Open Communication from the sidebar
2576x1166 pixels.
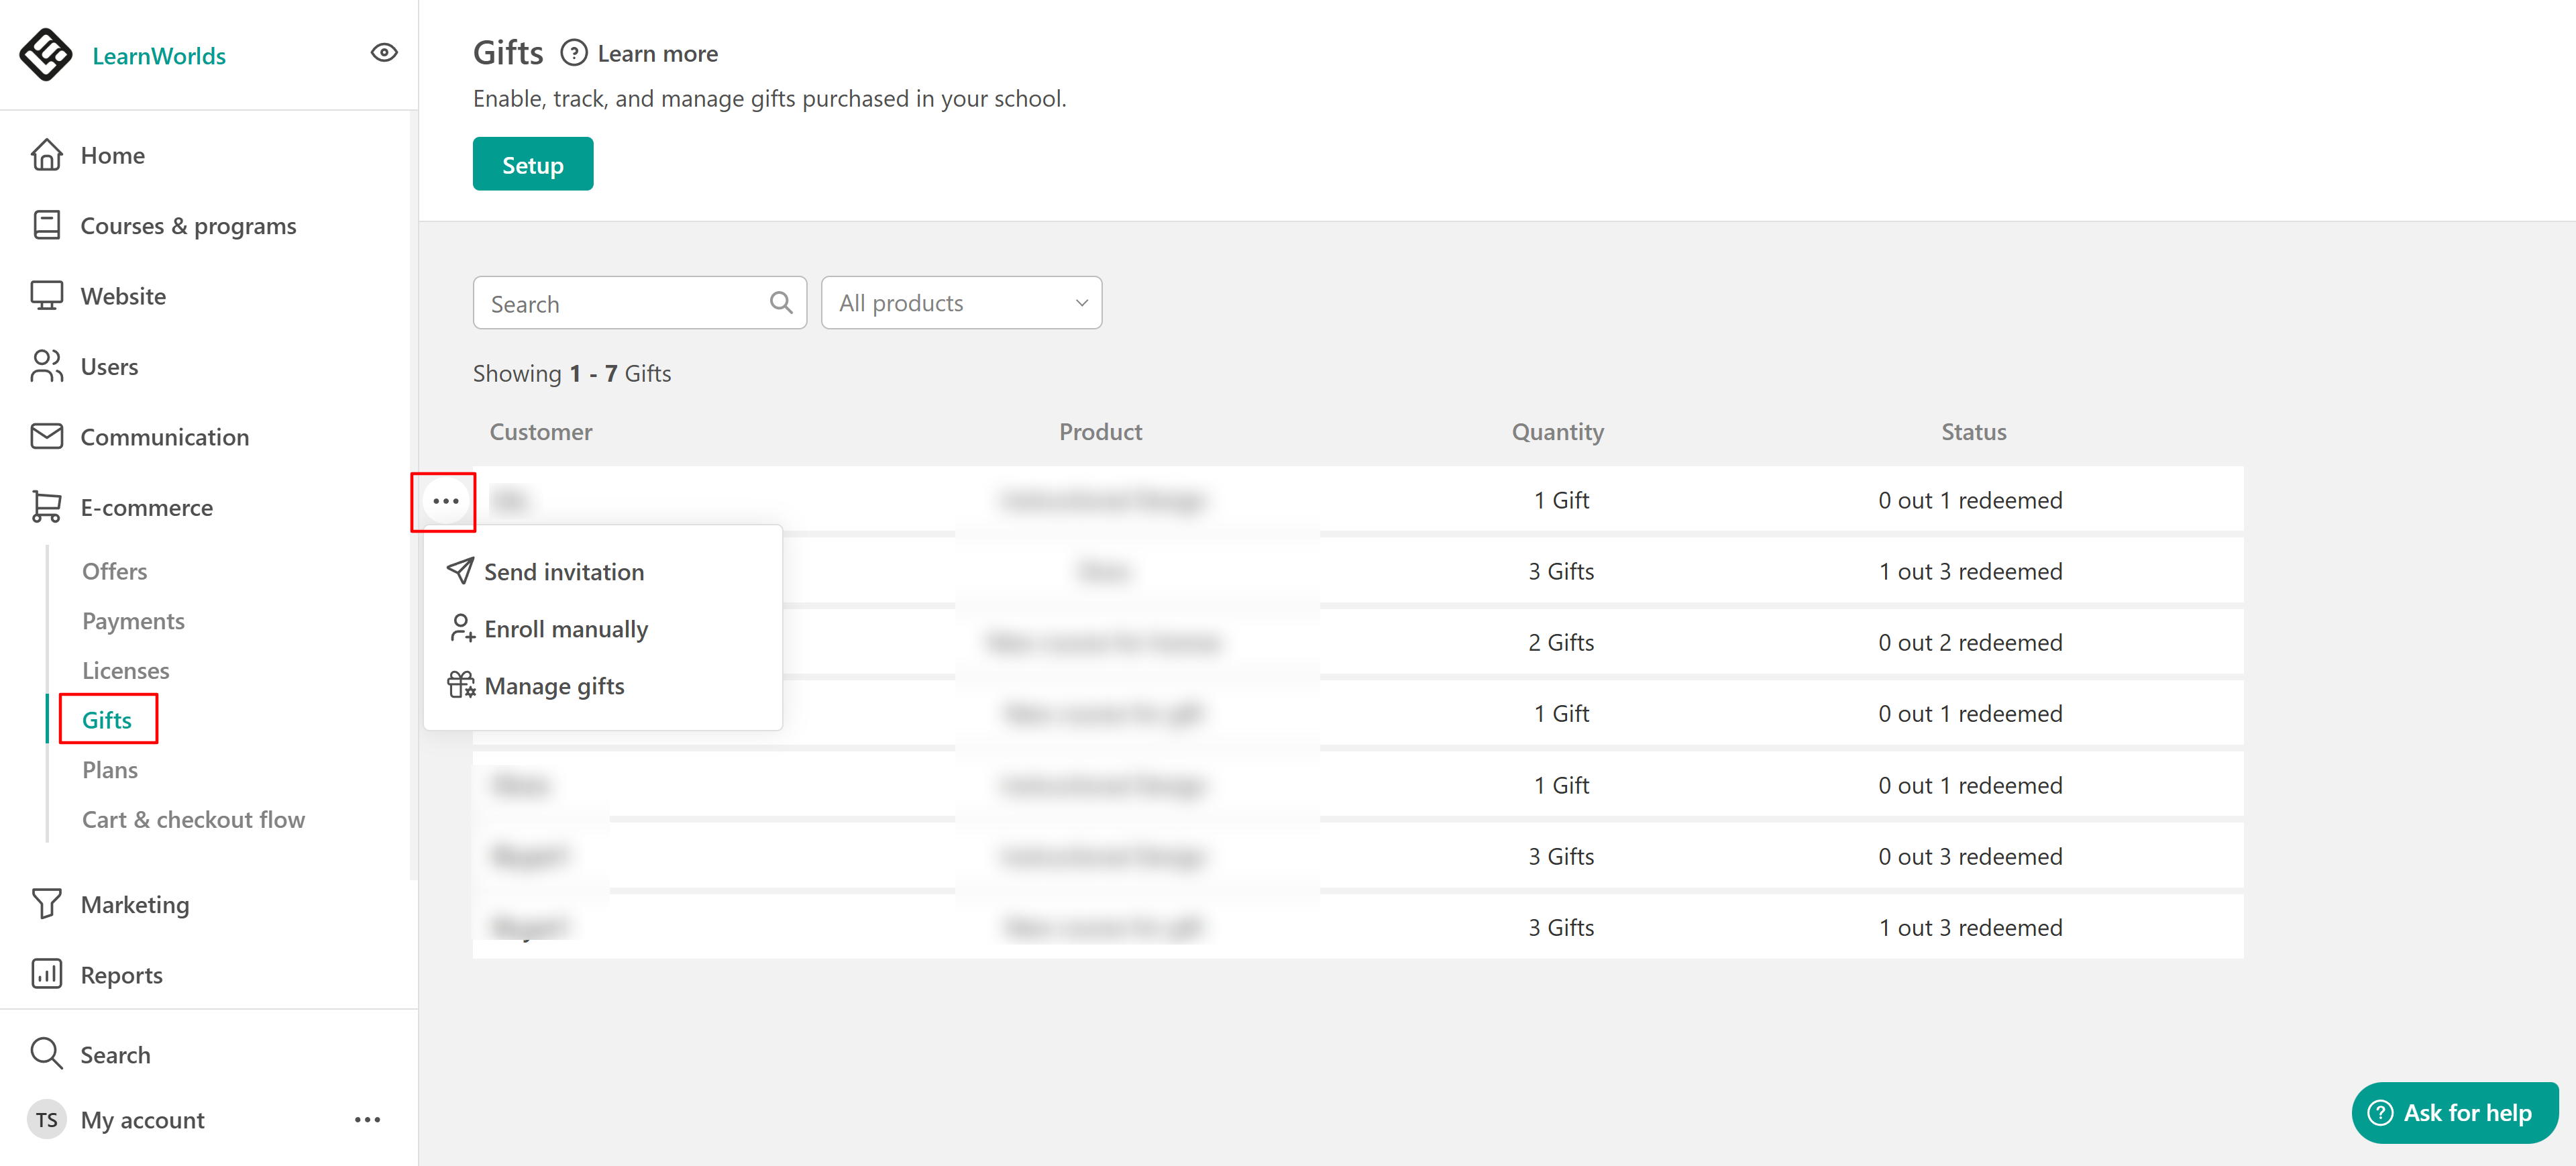click(164, 437)
